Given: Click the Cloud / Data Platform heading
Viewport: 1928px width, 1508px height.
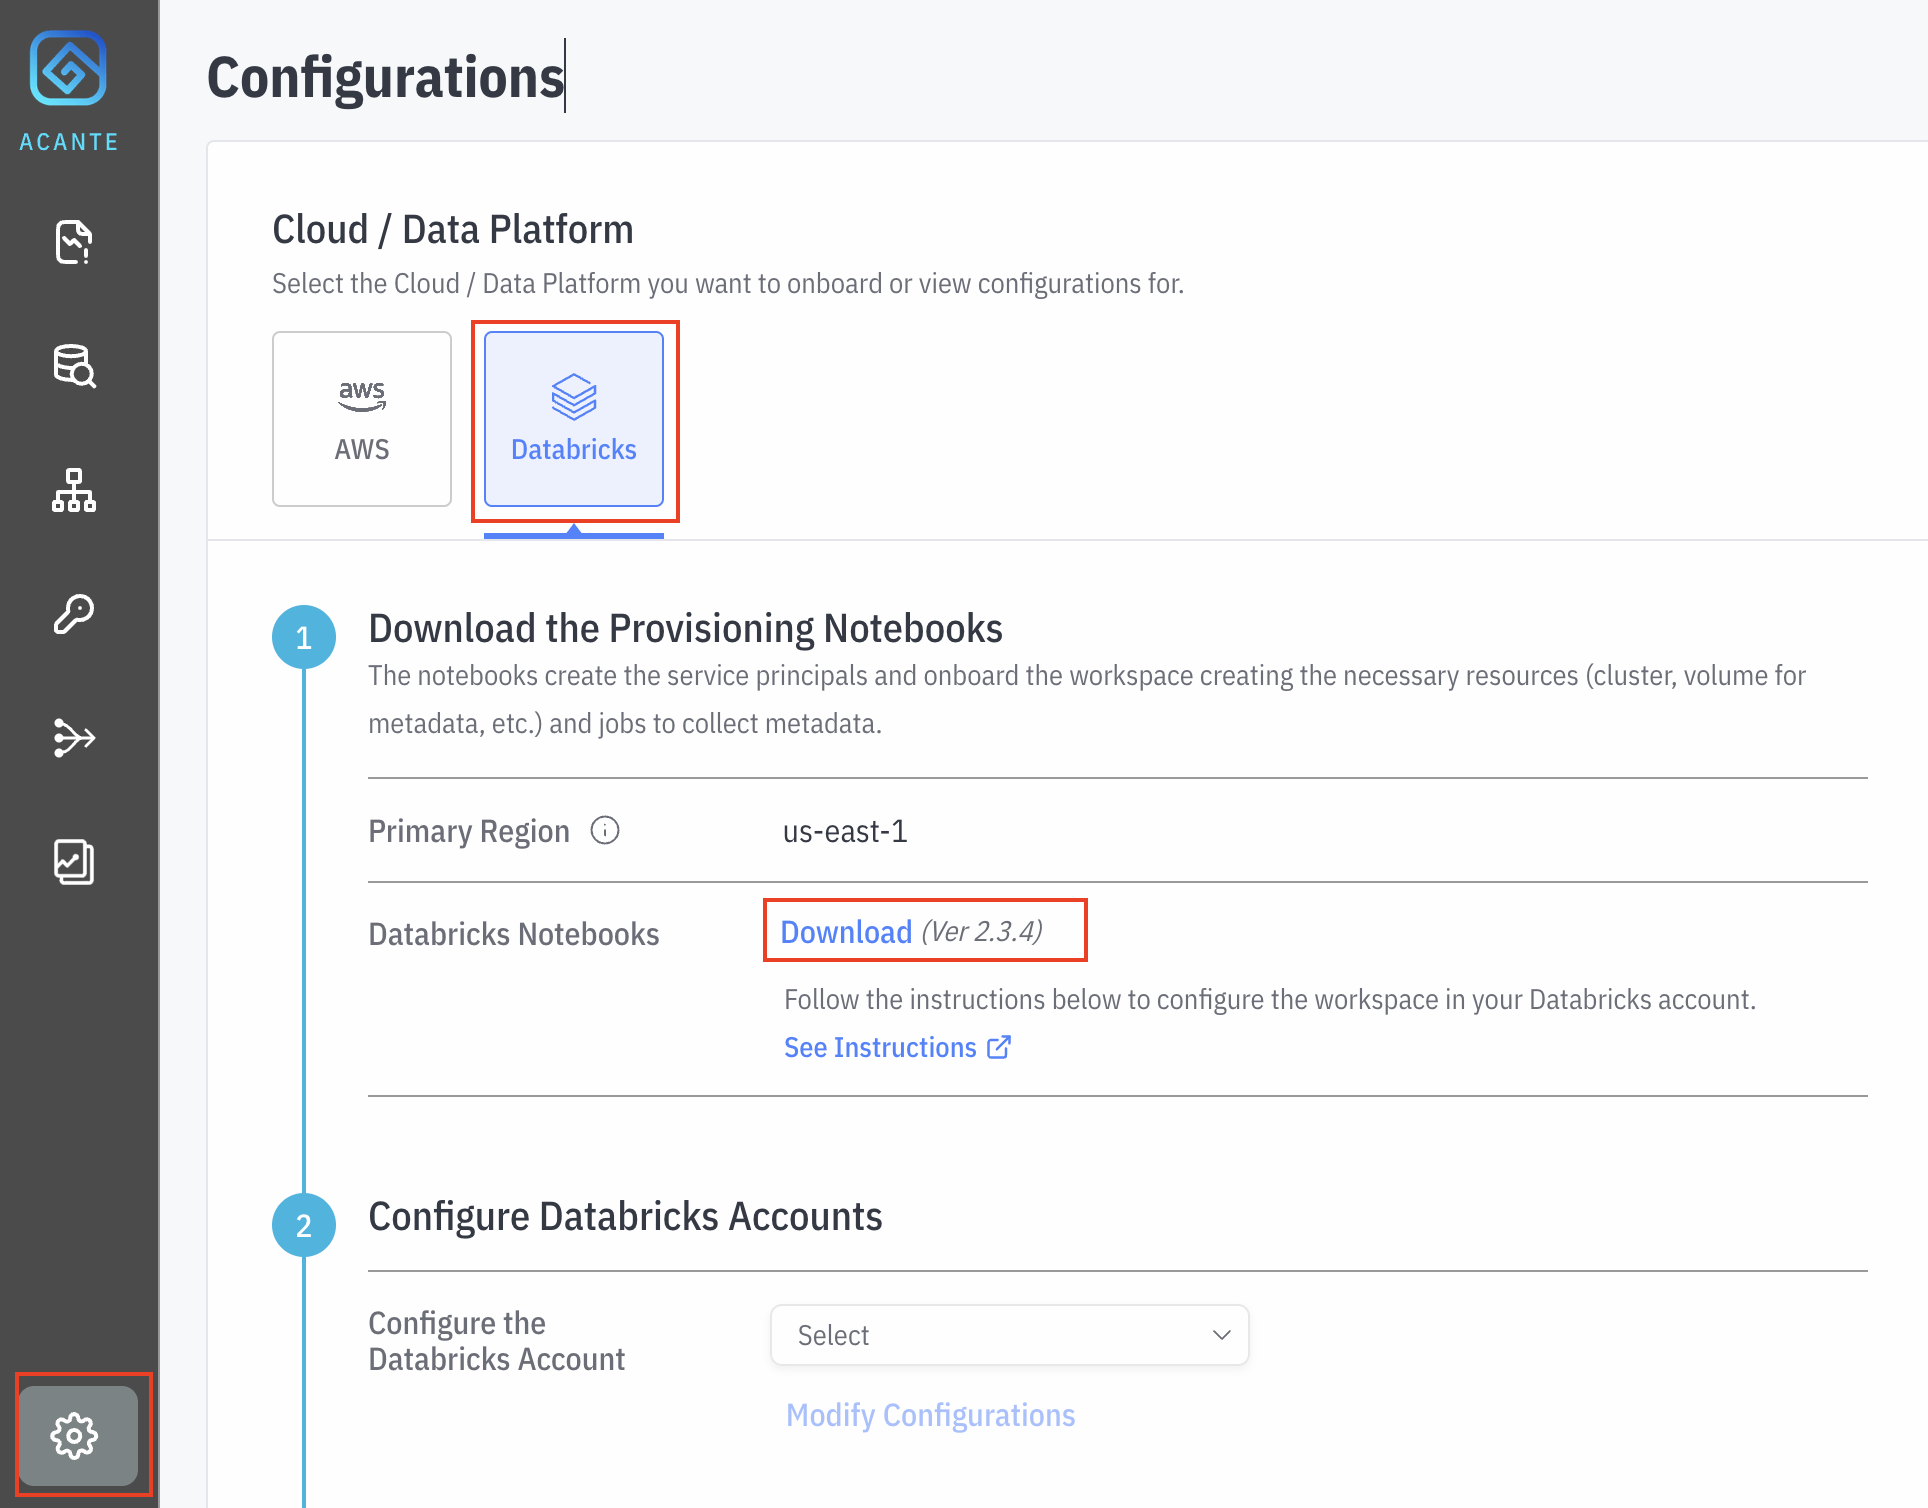Looking at the screenshot, I should pyautogui.click(x=453, y=230).
